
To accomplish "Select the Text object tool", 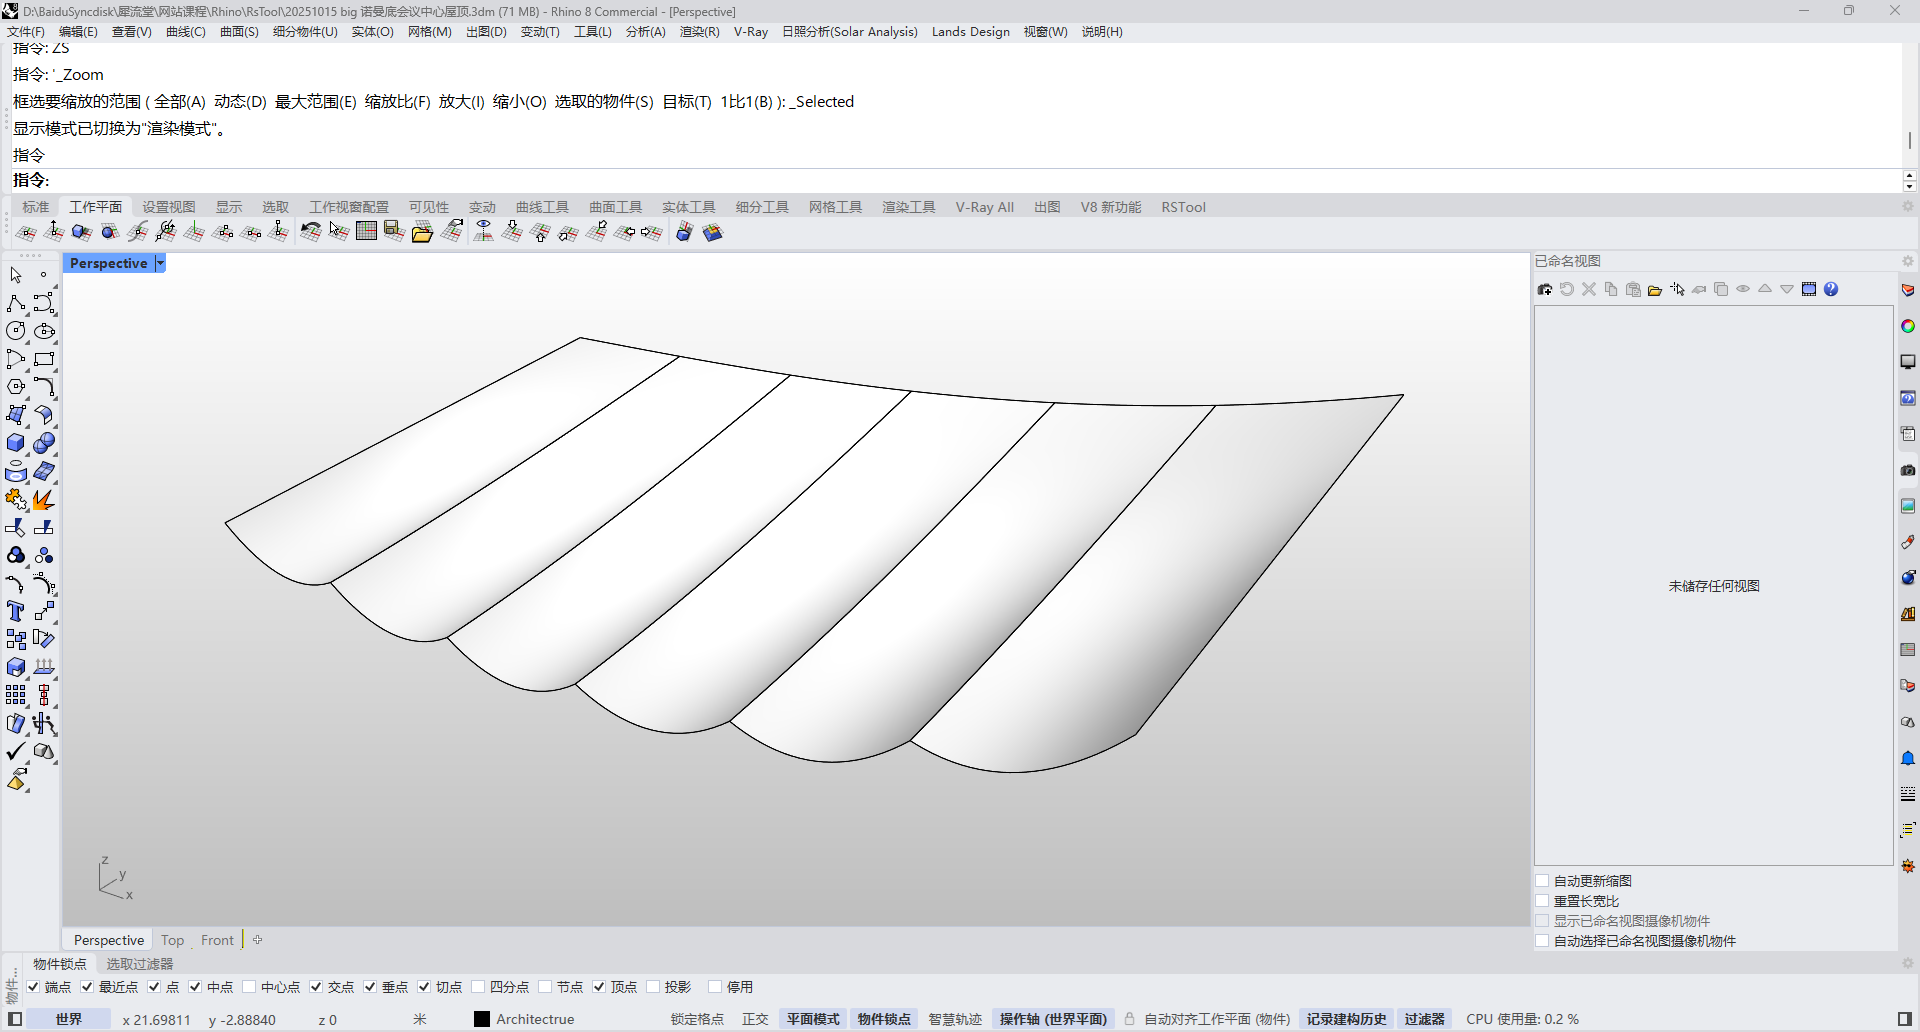I will pos(16,611).
